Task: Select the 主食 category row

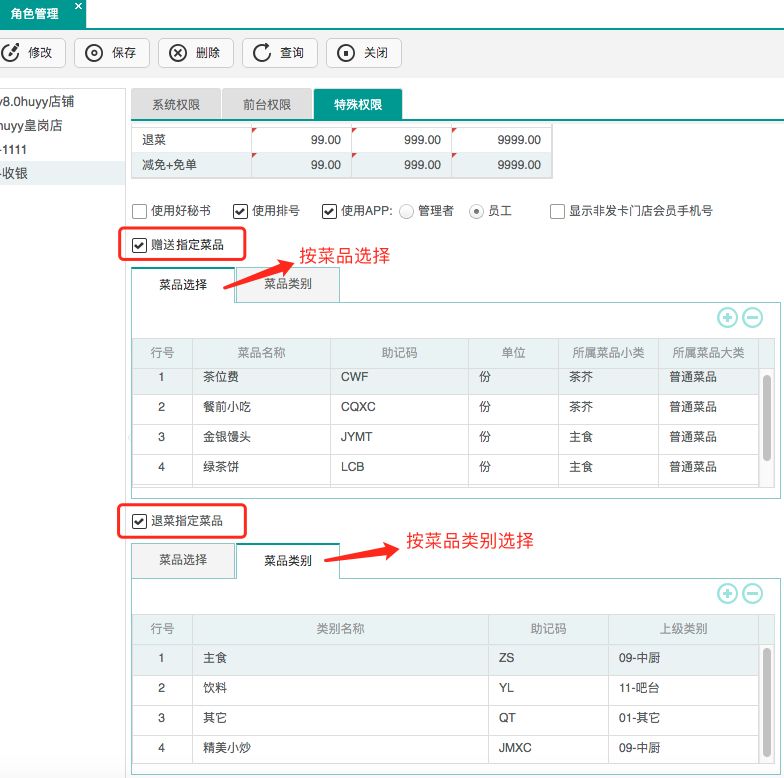Action: (446, 660)
